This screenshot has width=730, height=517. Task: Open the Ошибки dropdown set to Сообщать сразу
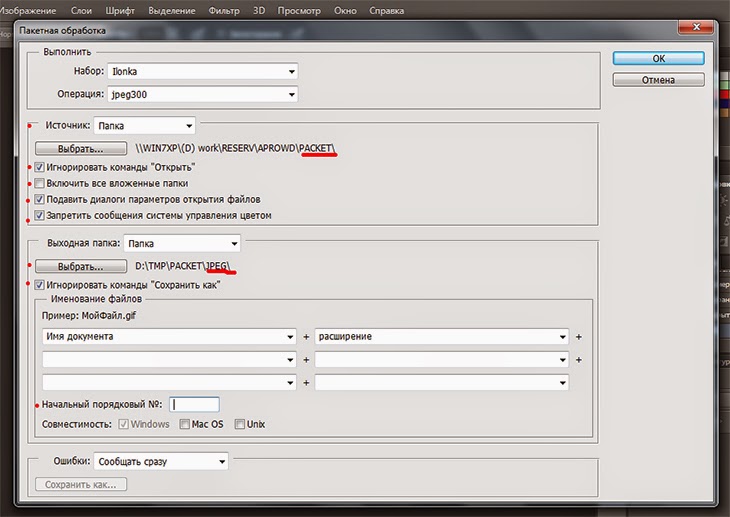pos(161,462)
